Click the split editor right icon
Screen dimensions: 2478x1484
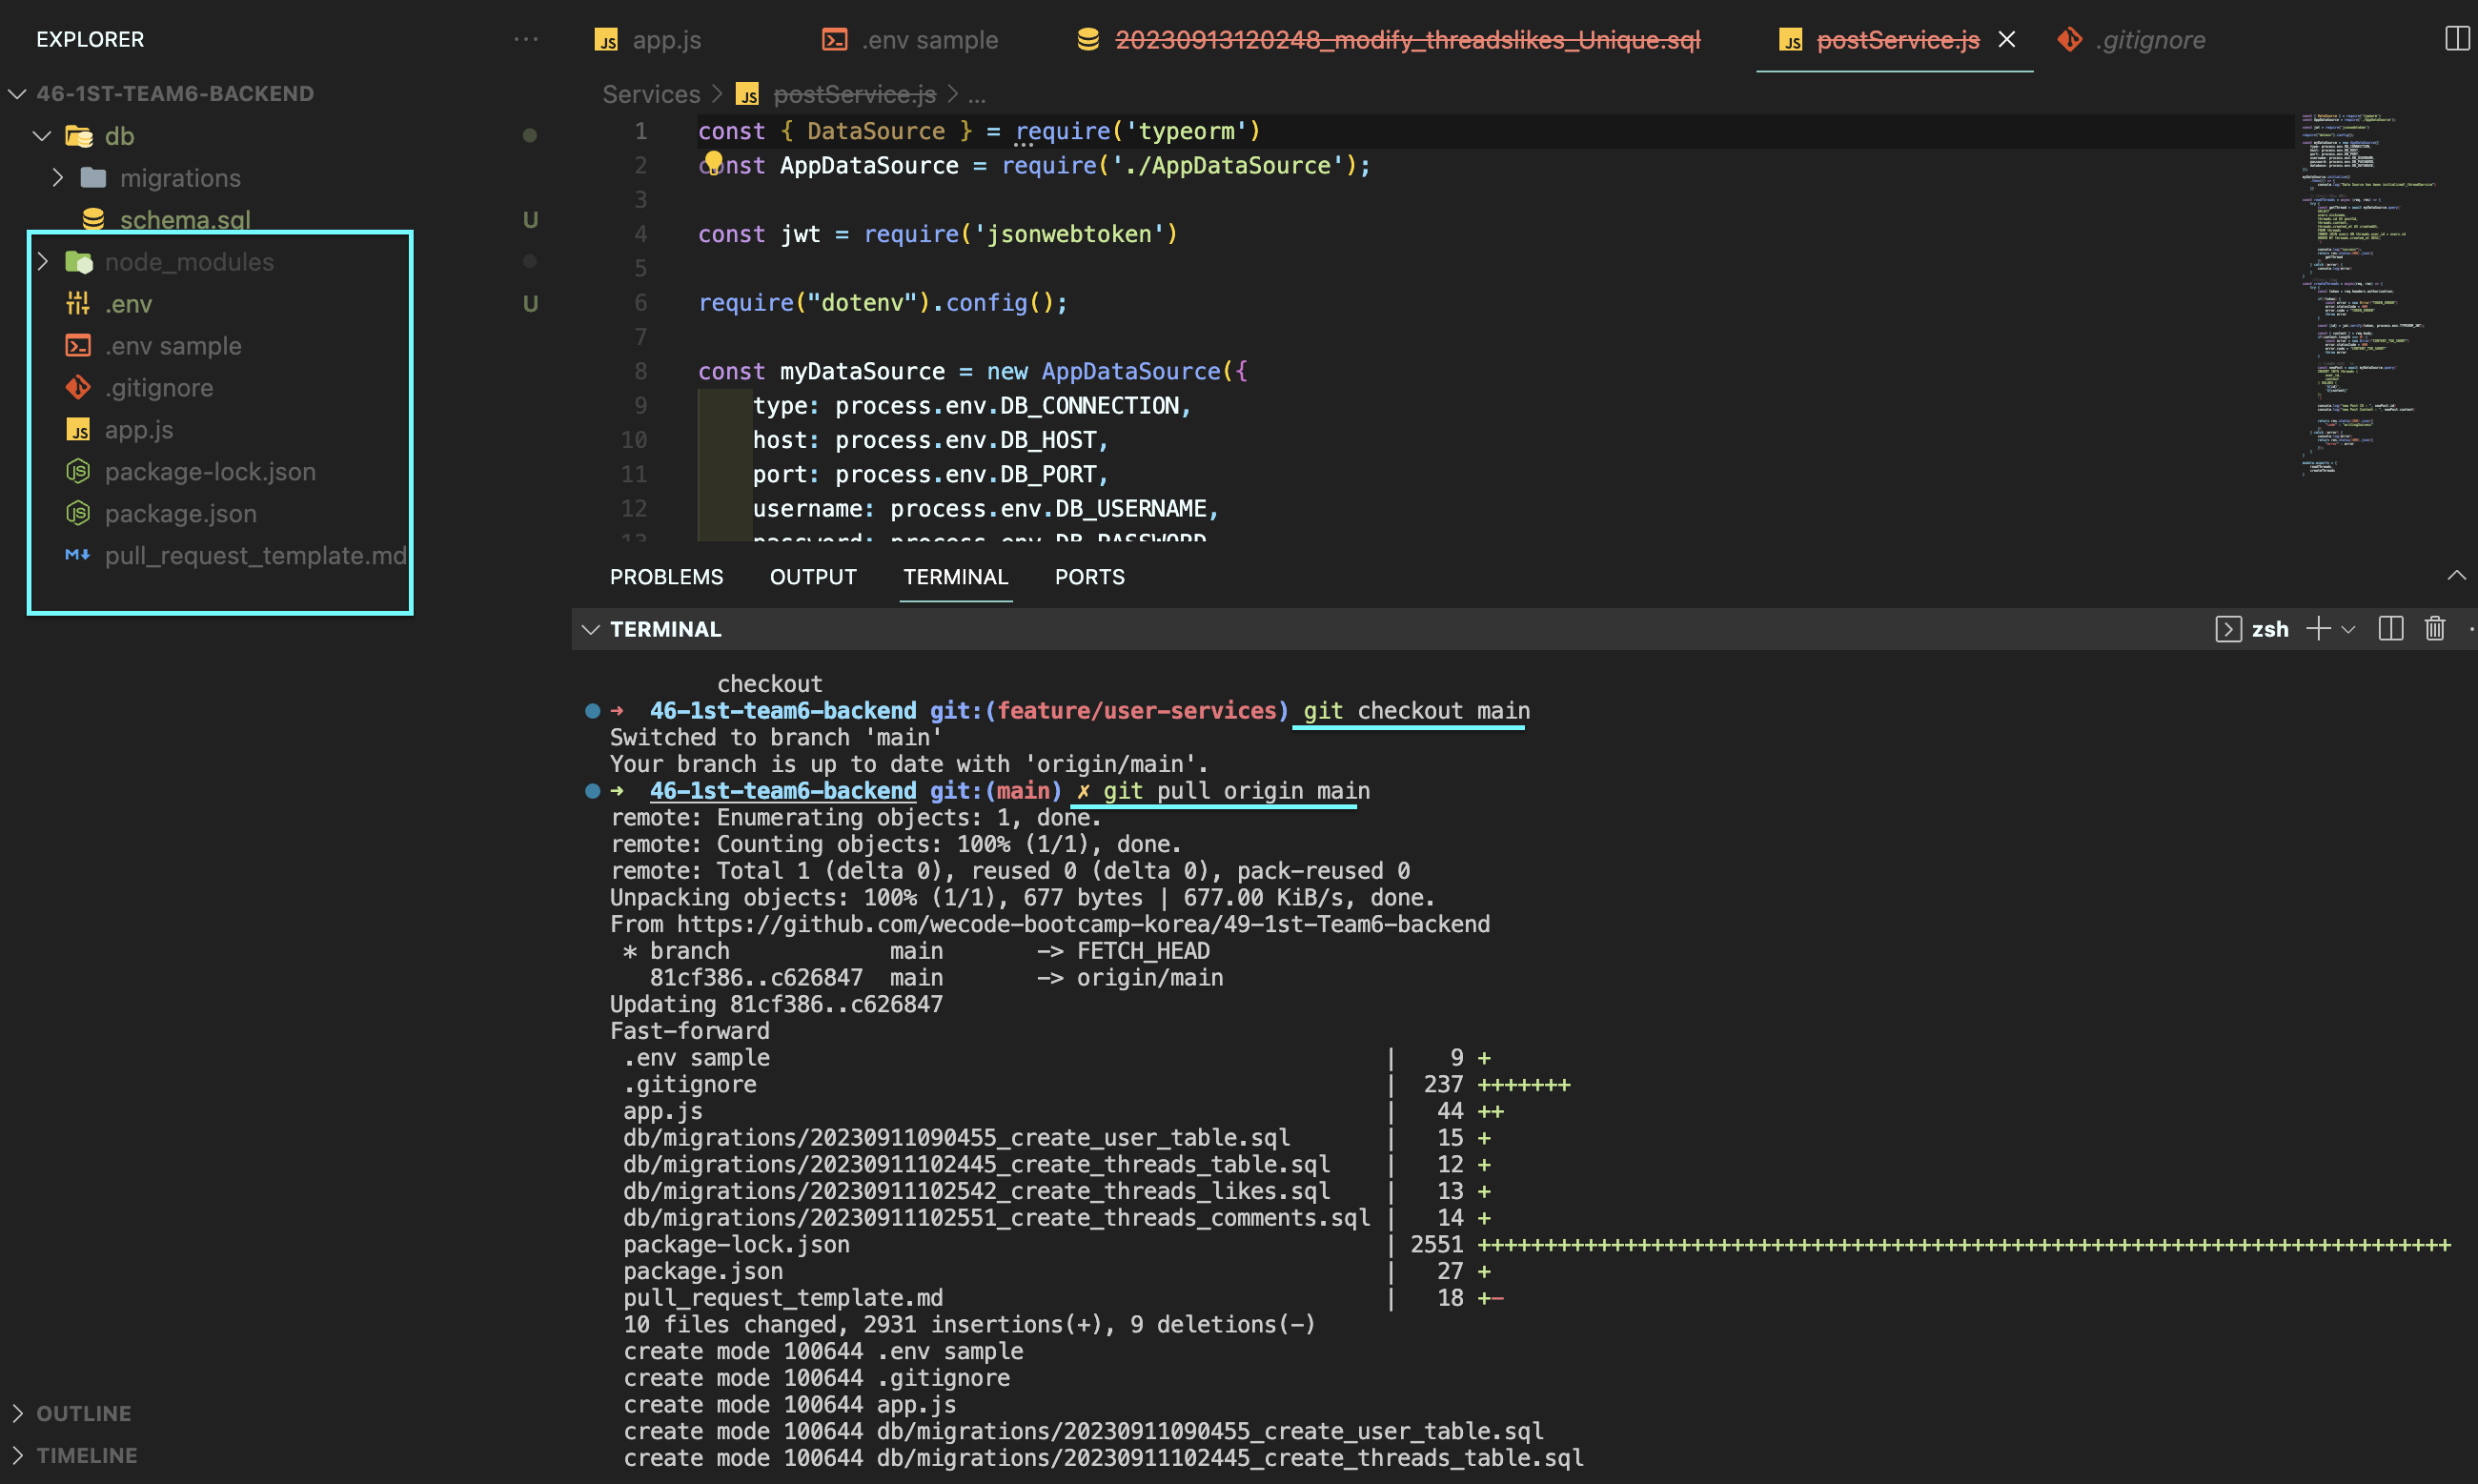[x=2456, y=39]
